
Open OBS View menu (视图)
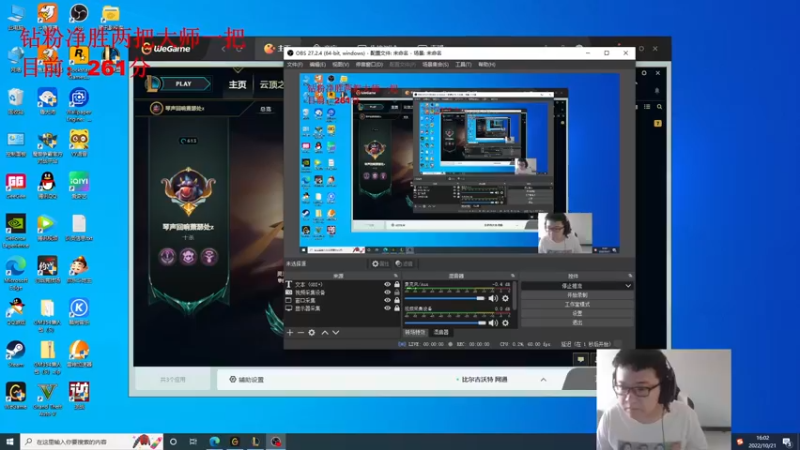[x=340, y=65]
